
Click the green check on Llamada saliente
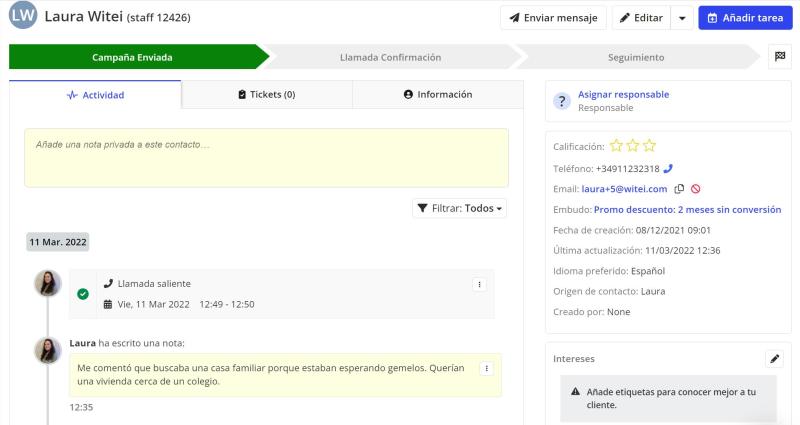click(83, 294)
